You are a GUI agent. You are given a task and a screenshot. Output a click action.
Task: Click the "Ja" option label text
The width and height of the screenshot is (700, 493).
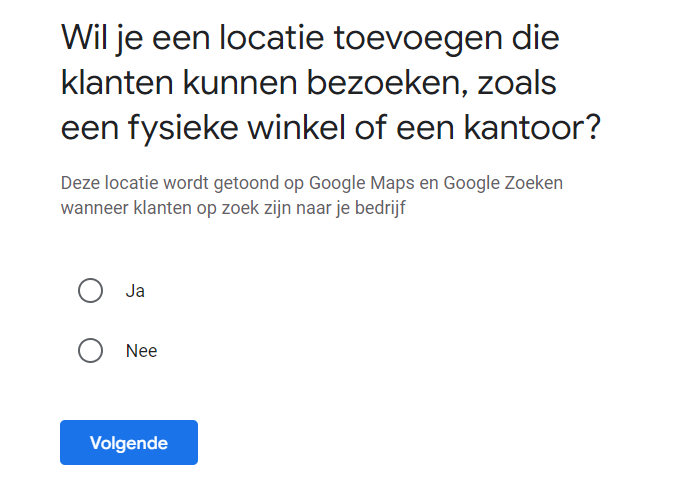click(x=136, y=291)
